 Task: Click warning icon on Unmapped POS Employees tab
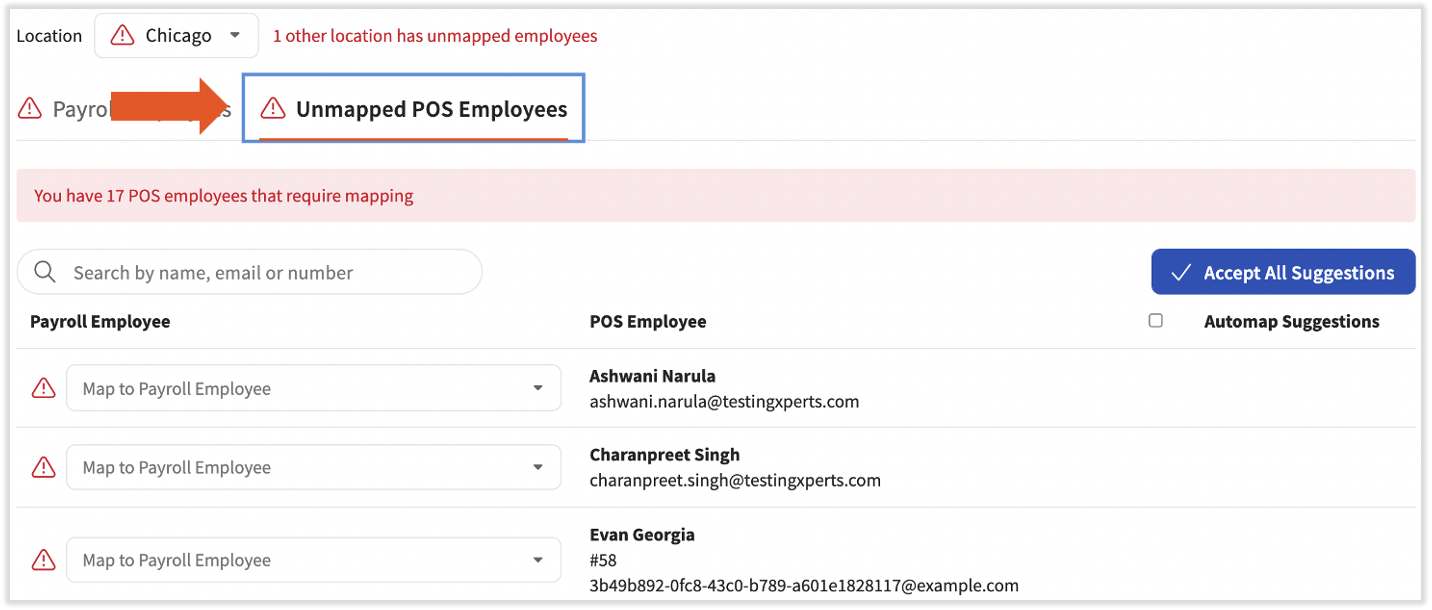(x=273, y=109)
